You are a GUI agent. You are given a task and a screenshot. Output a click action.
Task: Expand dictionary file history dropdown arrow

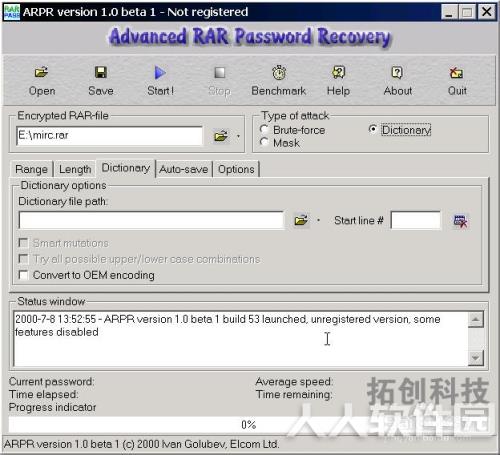[x=318, y=220]
